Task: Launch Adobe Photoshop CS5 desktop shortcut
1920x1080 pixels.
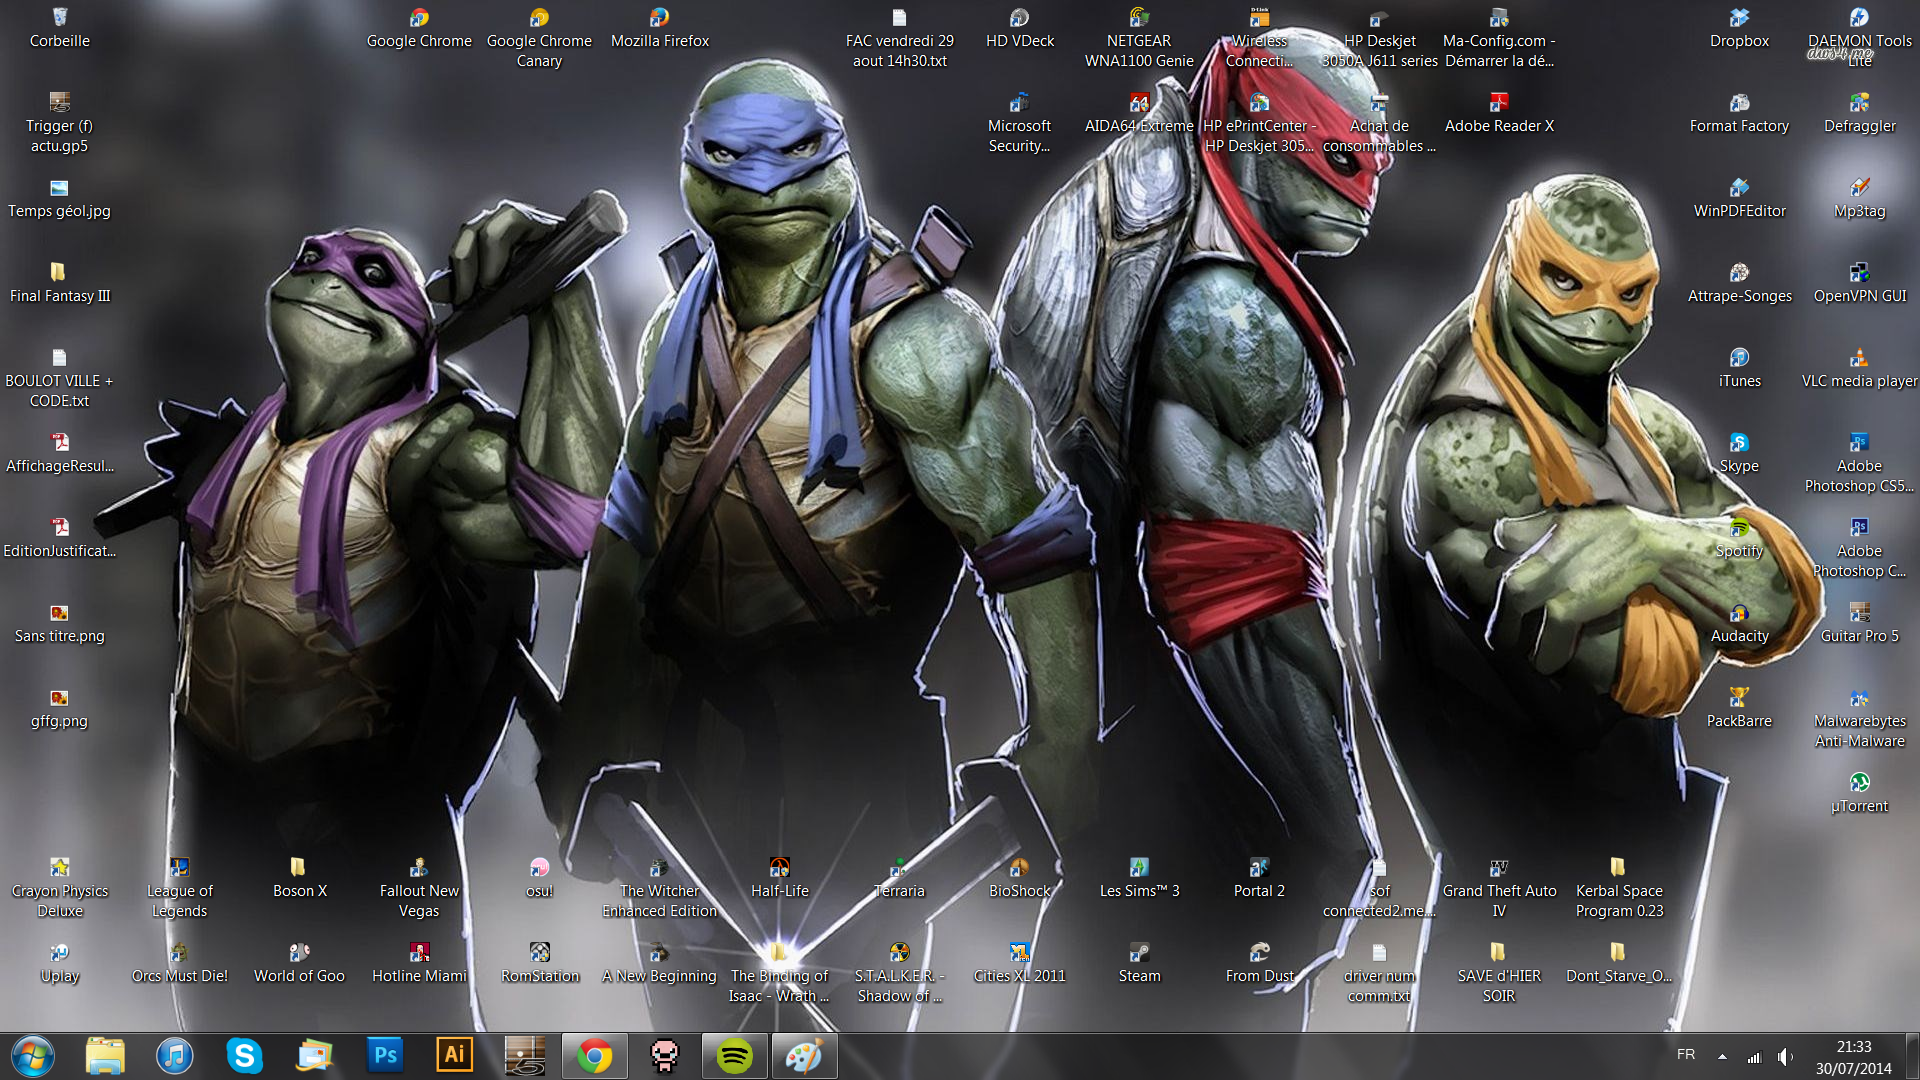Action: (1859, 463)
